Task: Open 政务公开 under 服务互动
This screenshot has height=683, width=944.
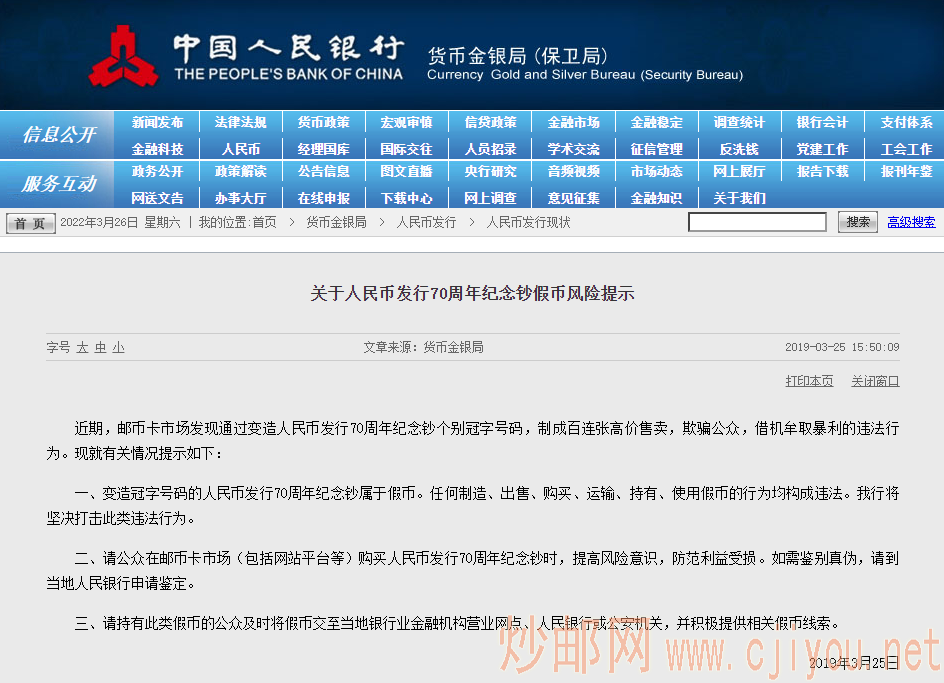Action: (x=157, y=171)
